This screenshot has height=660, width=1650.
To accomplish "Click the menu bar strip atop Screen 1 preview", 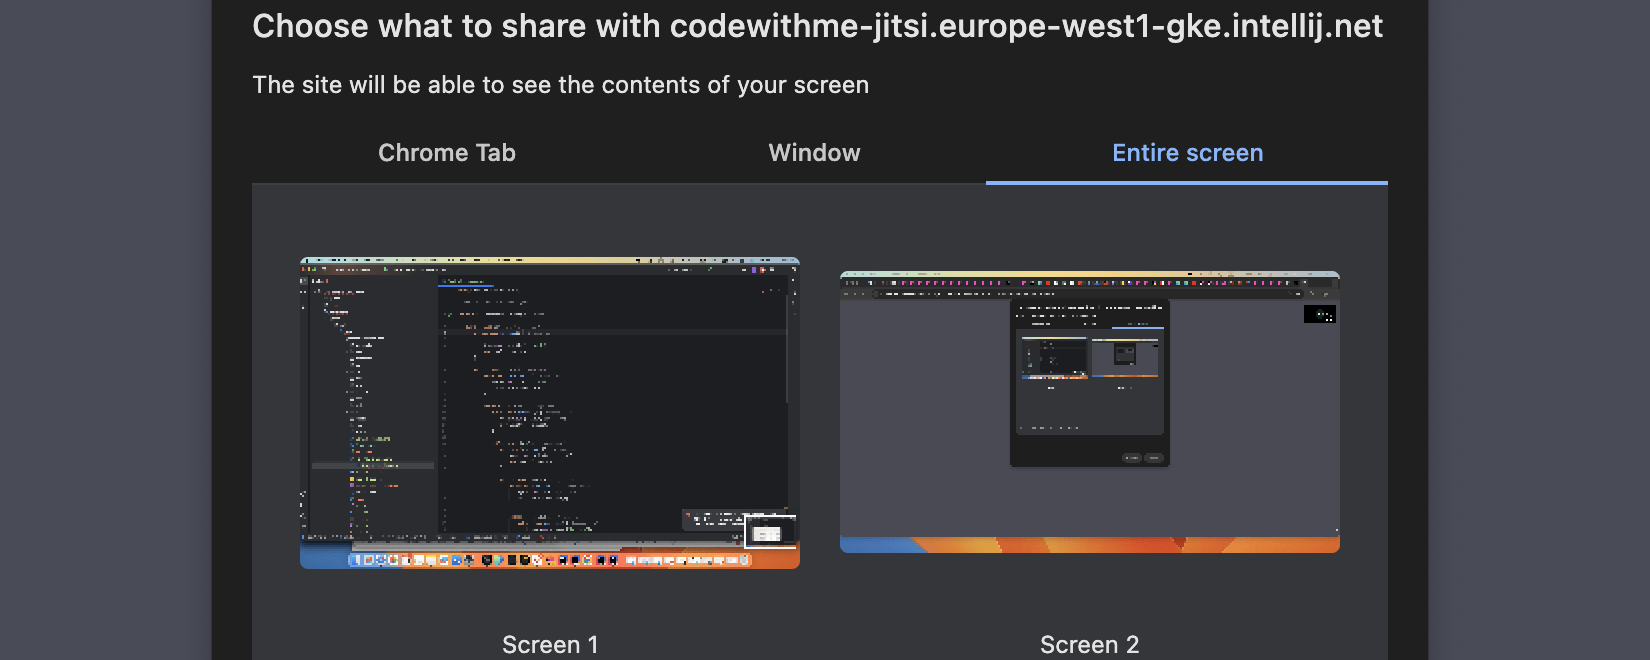I will (x=549, y=261).
